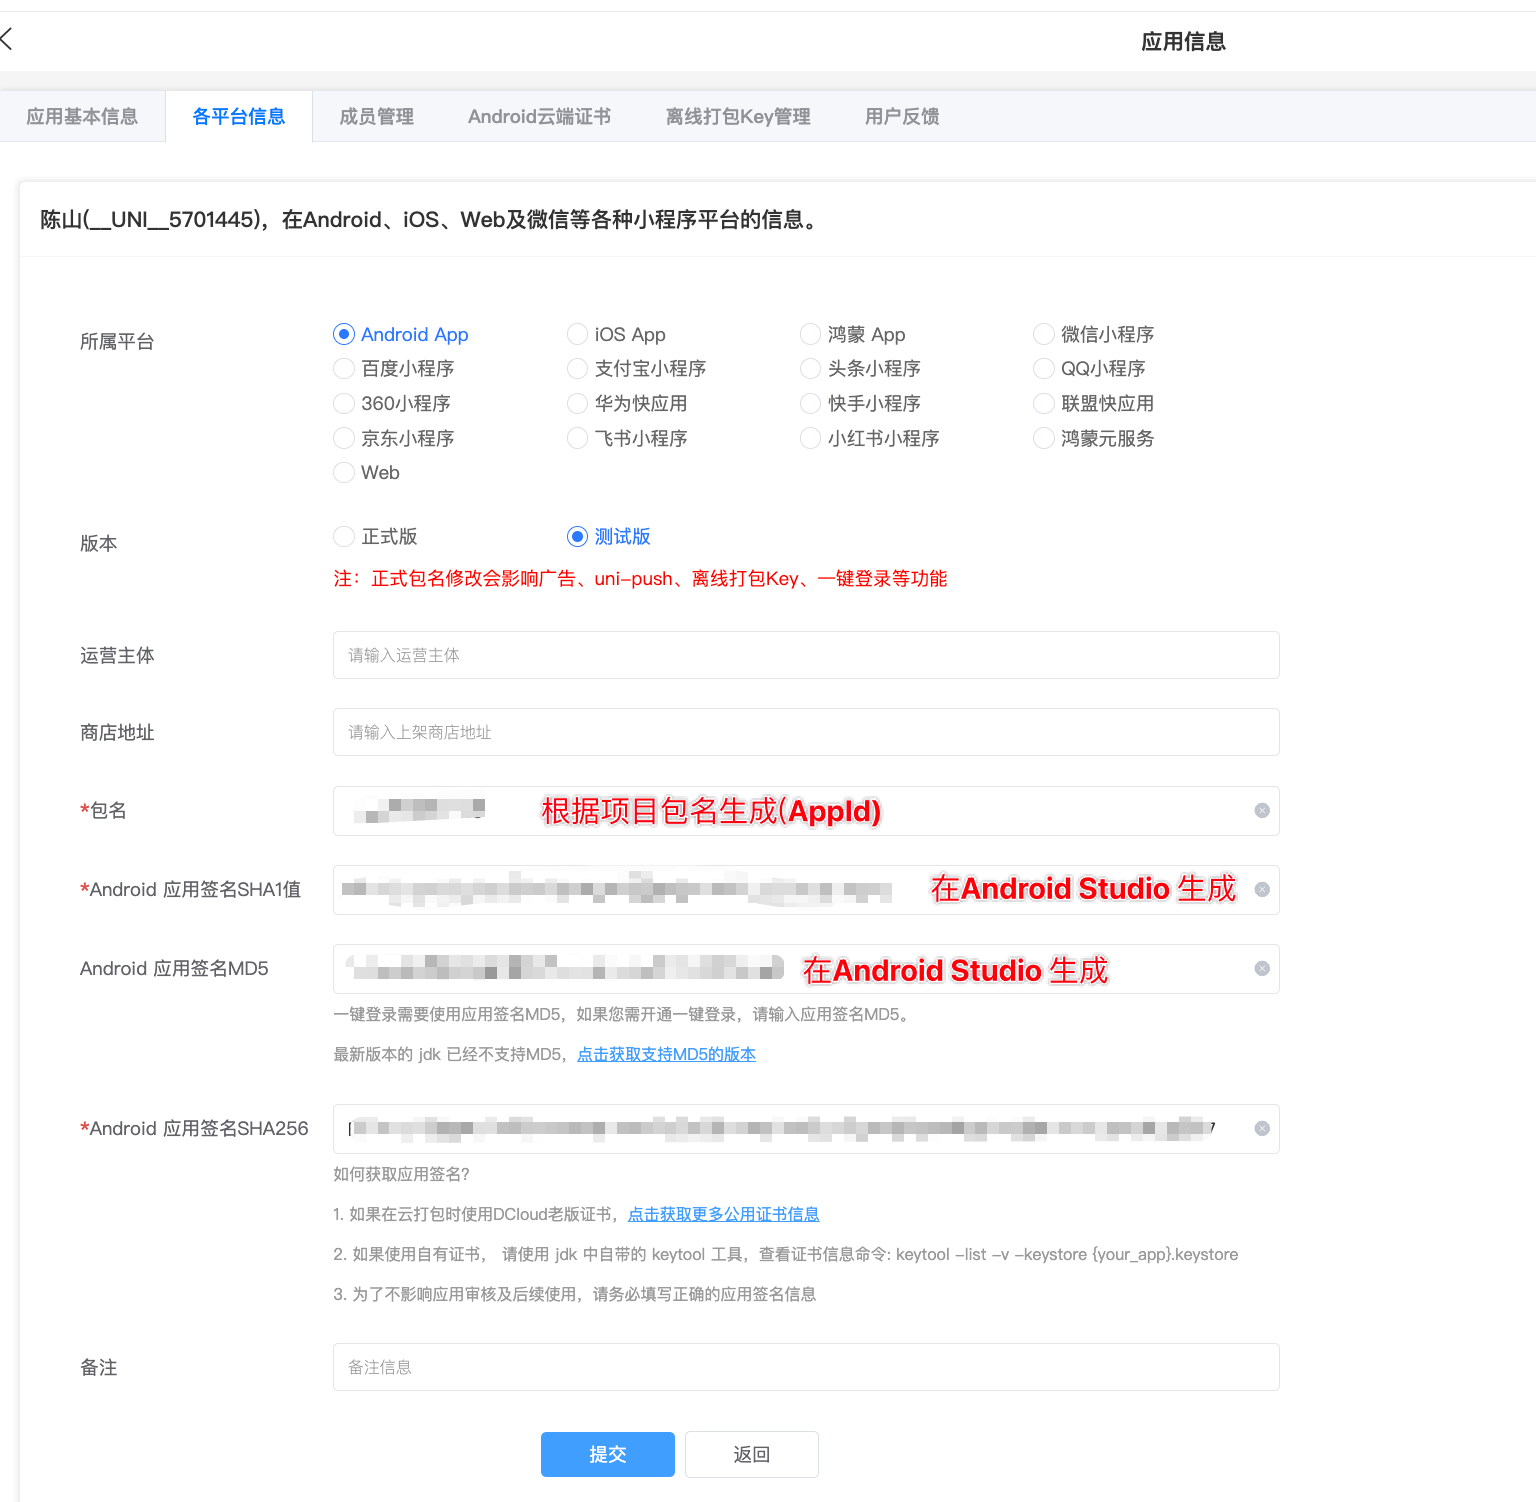
Task: Click the 运营主体 input field
Action: [x=805, y=655]
